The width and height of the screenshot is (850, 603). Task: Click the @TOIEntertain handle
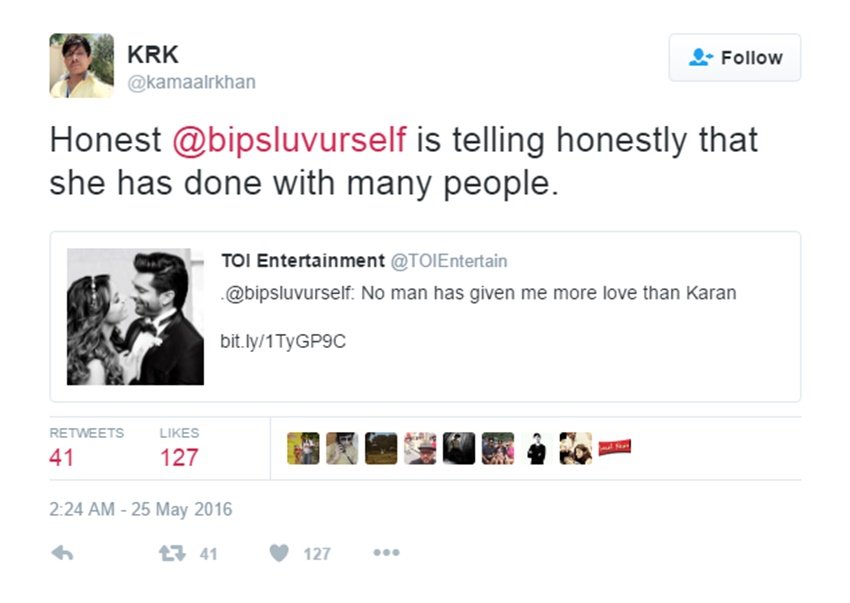click(449, 261)
